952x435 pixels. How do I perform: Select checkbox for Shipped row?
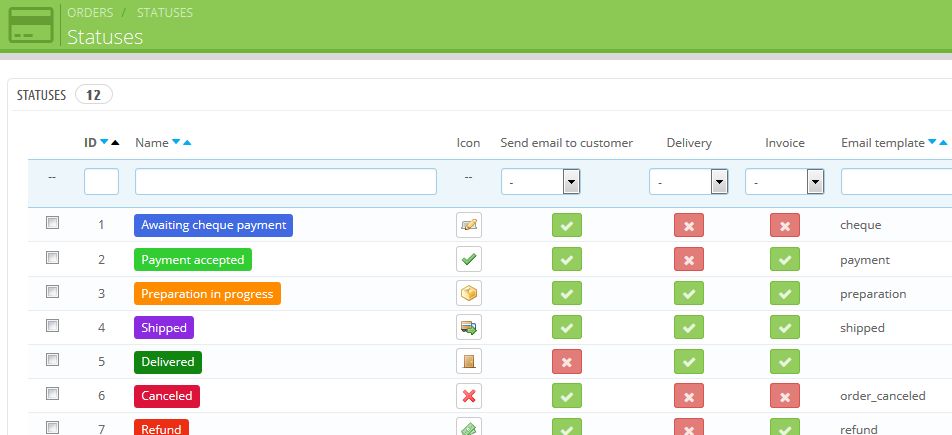click(53, 326)
